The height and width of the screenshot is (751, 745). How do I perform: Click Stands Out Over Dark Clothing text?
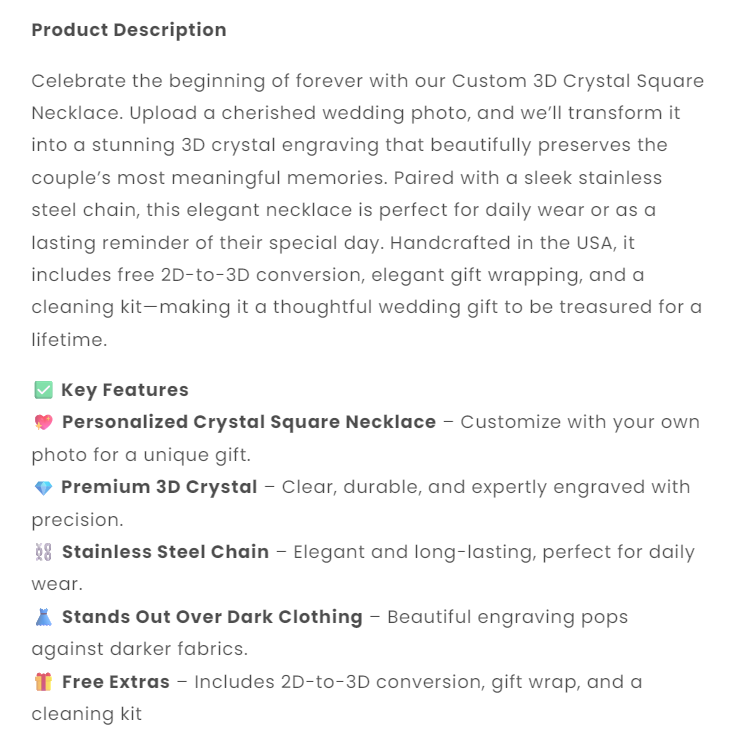click(x=212, y=617)
